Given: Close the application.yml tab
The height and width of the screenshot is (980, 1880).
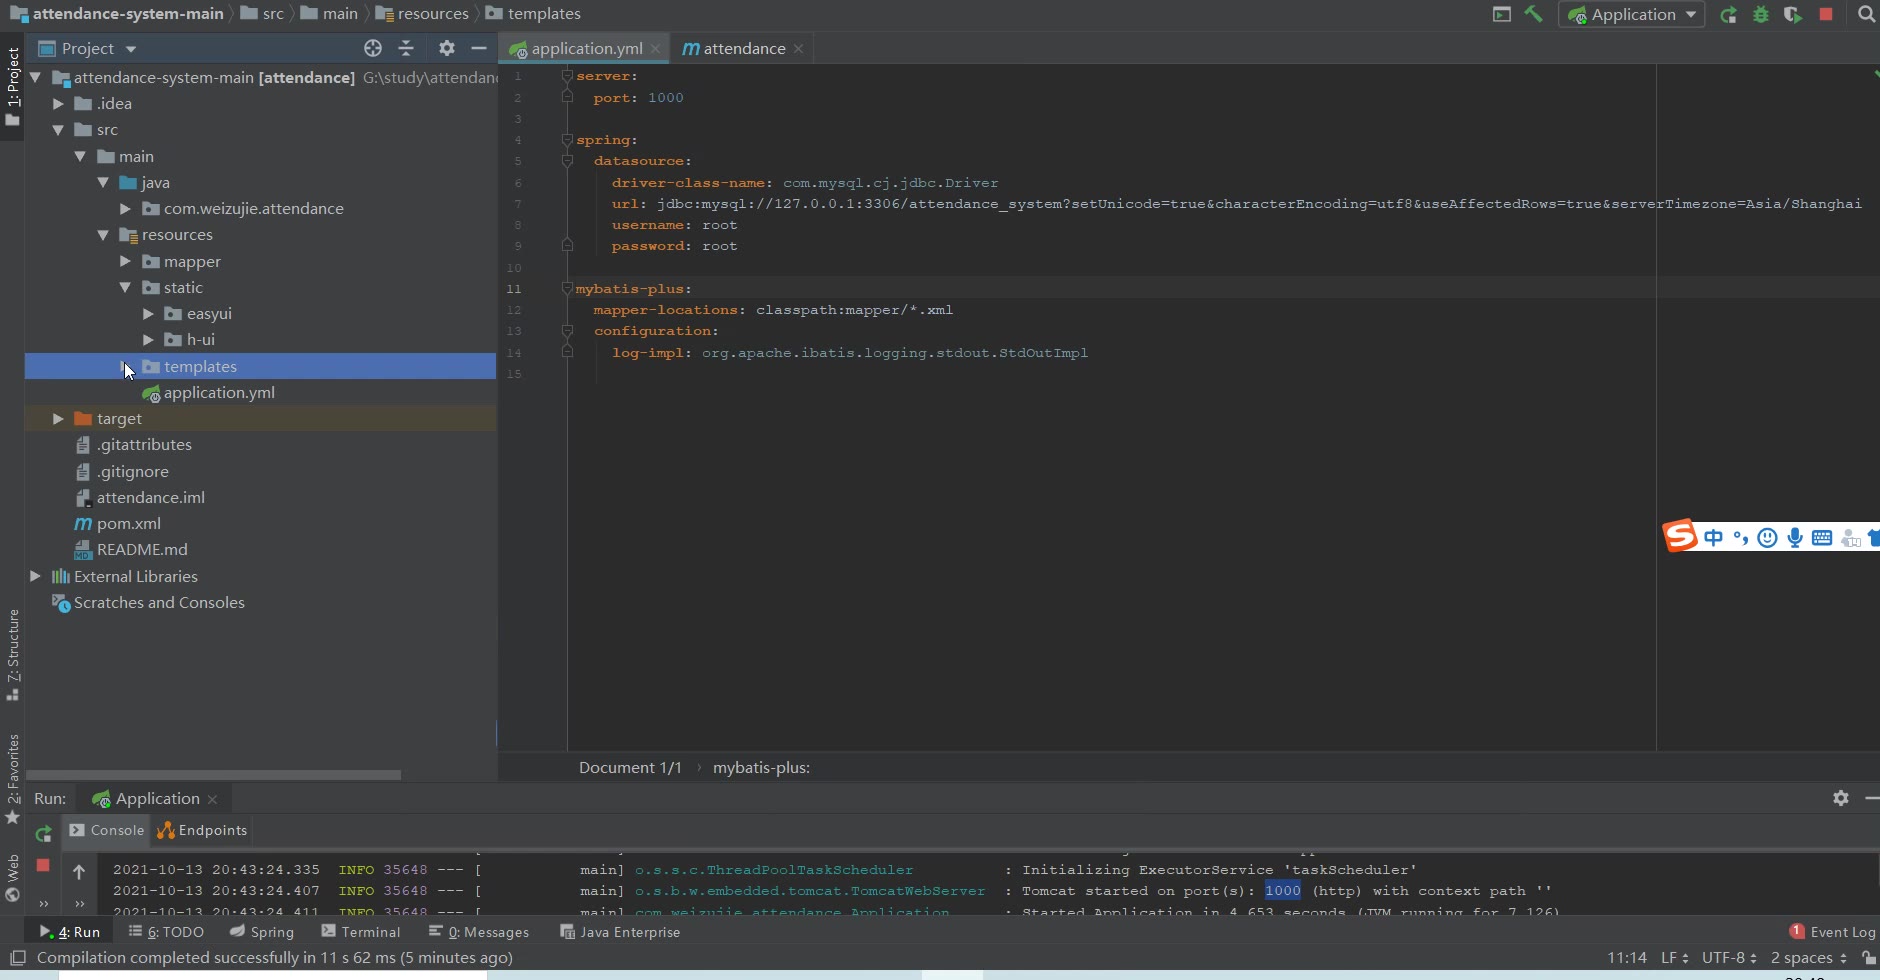Looking at the screenshot, I should pyautogui.click(x=655, y=48).
